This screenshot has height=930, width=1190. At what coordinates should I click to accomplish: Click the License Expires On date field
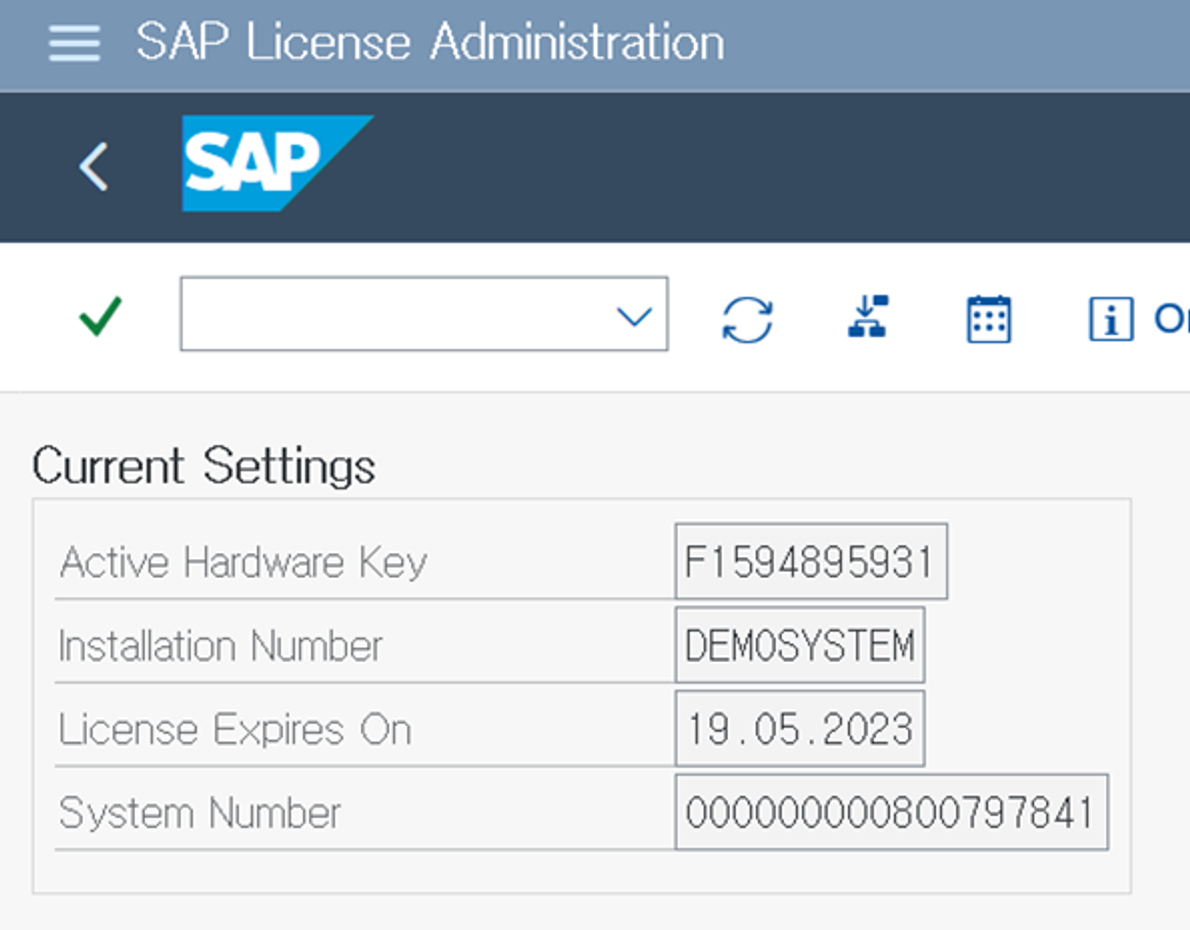(799, 729)
